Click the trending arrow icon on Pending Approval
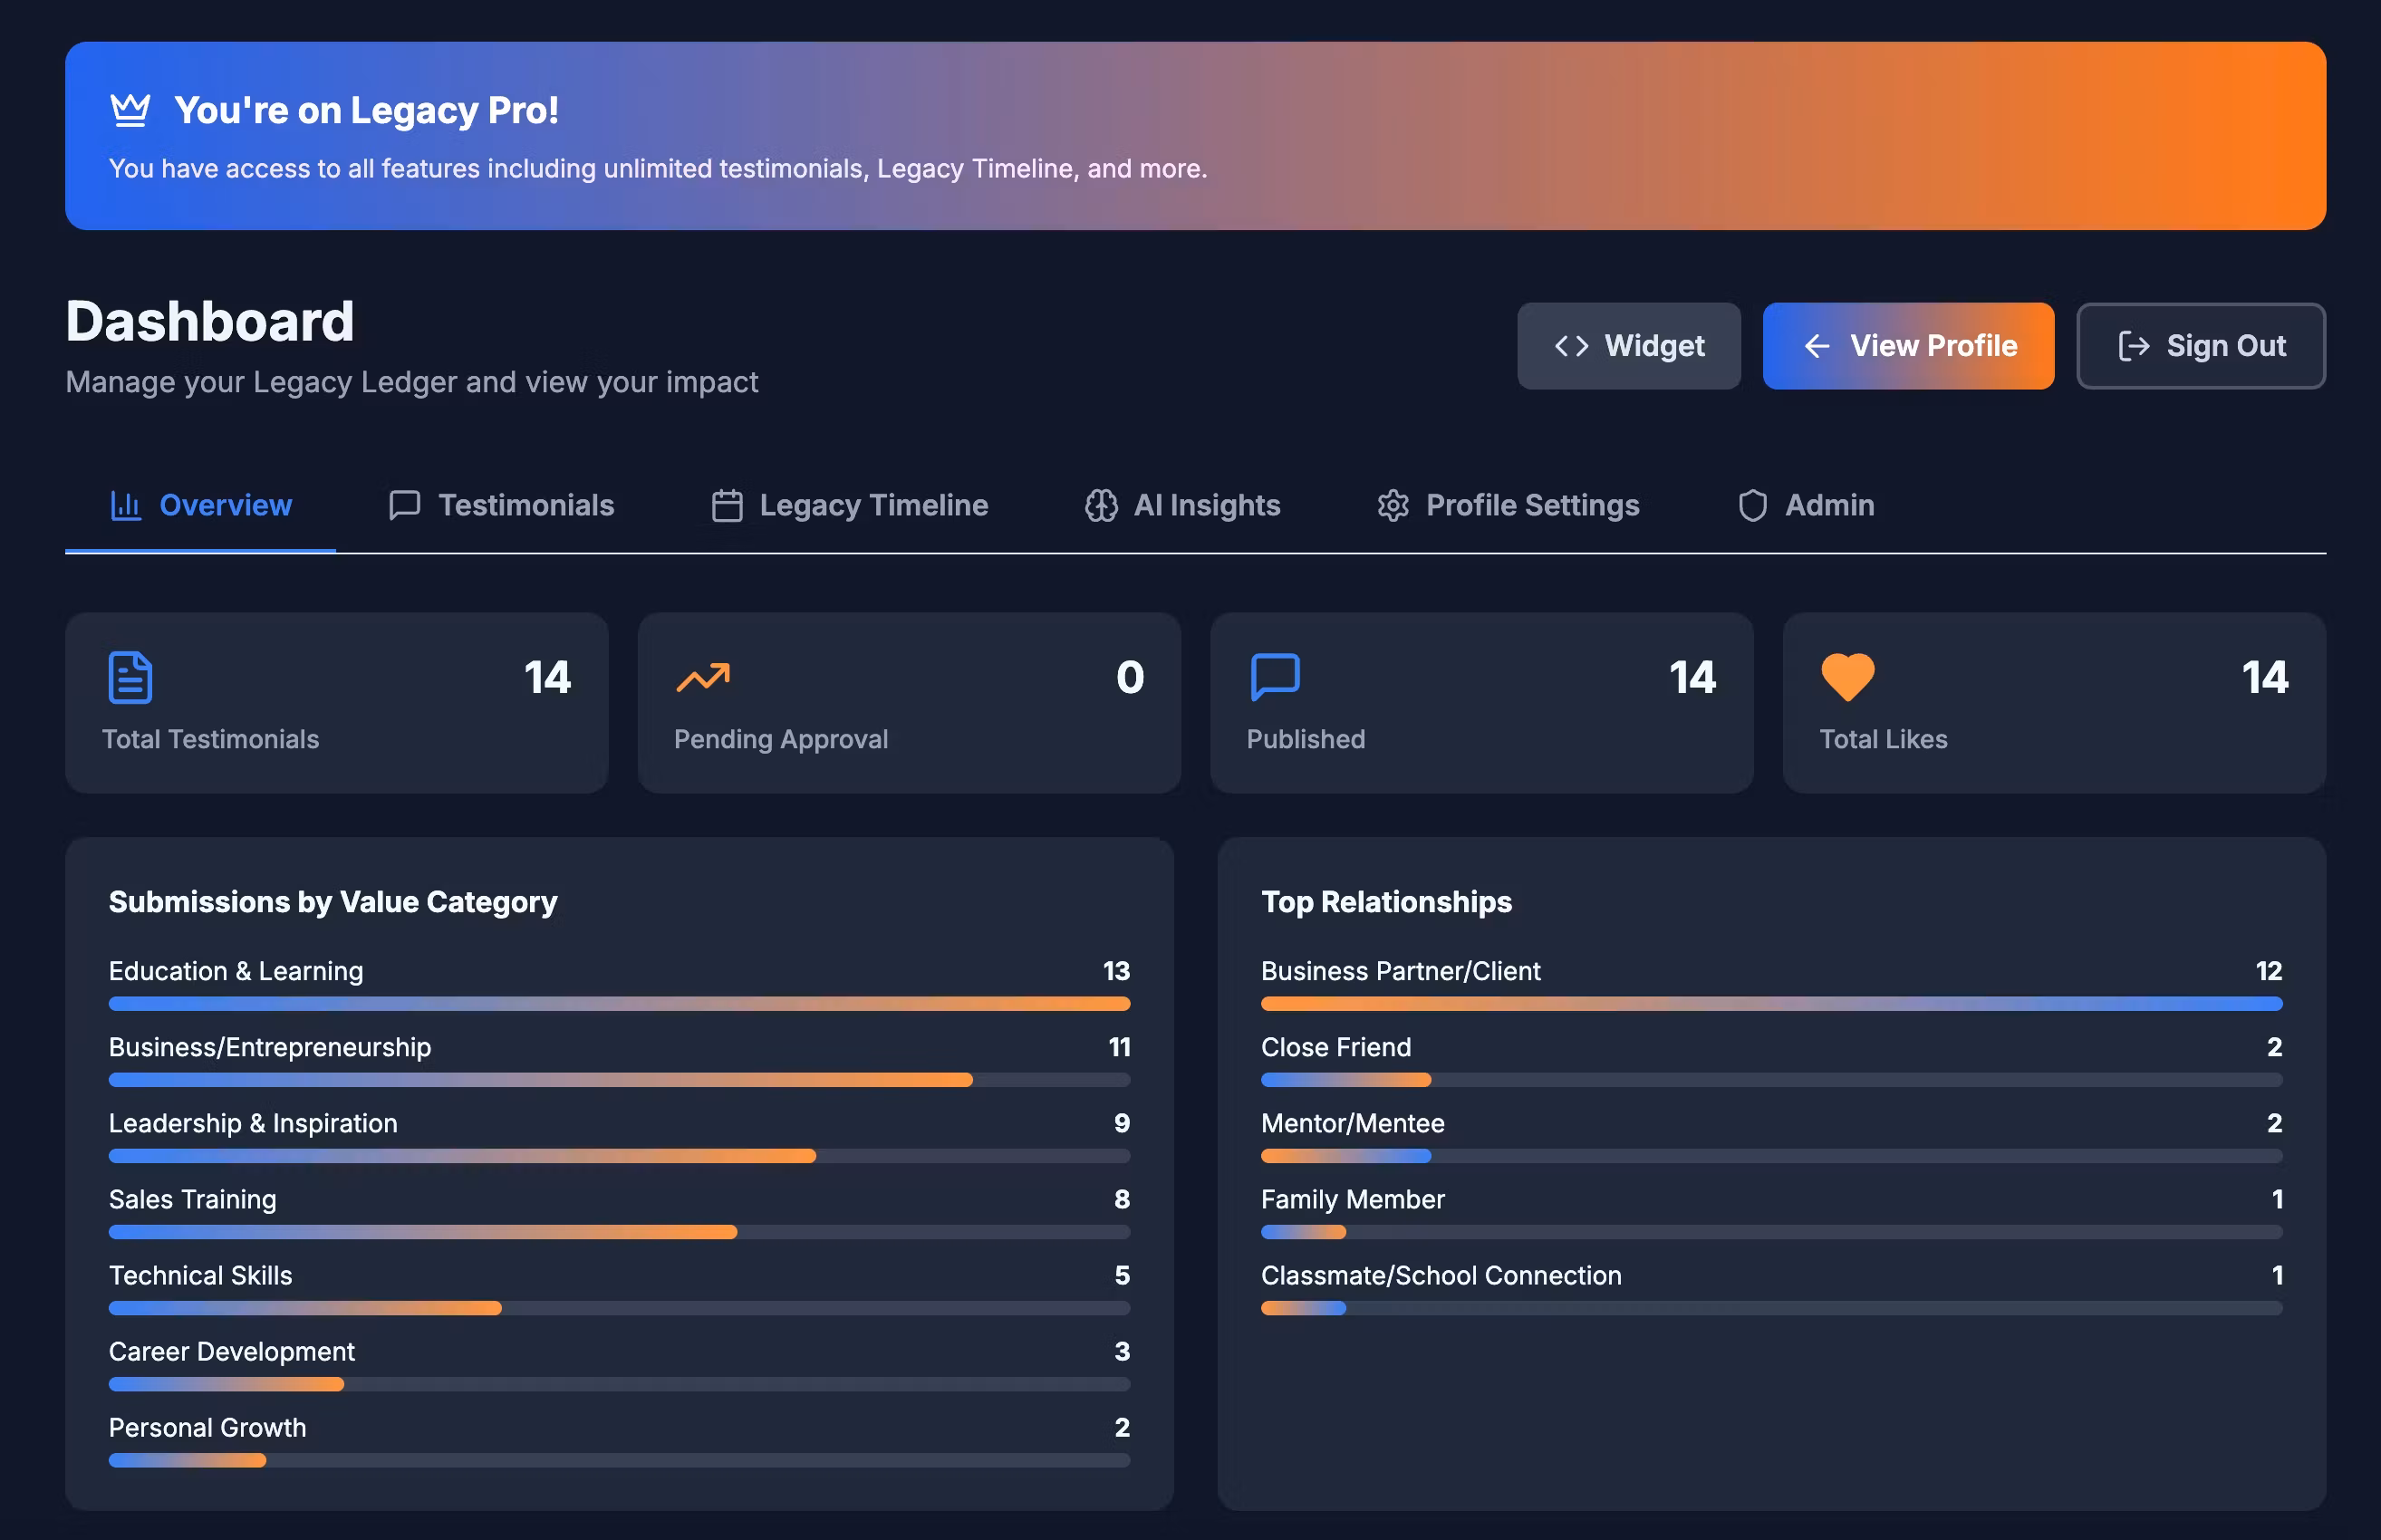This screenshot has height=1540, width=2381. pyautogui.click(x=702, y=677)
